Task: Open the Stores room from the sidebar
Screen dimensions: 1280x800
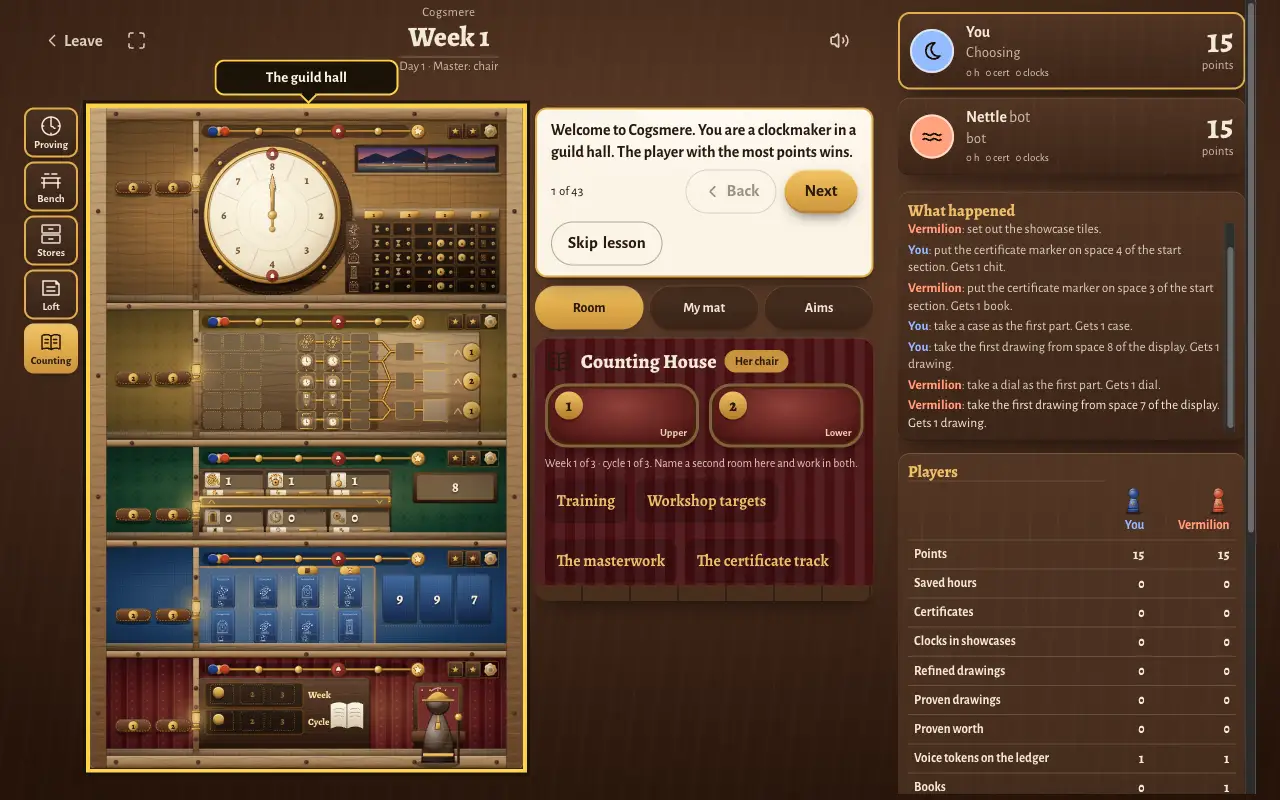Action: pos(51,241)
